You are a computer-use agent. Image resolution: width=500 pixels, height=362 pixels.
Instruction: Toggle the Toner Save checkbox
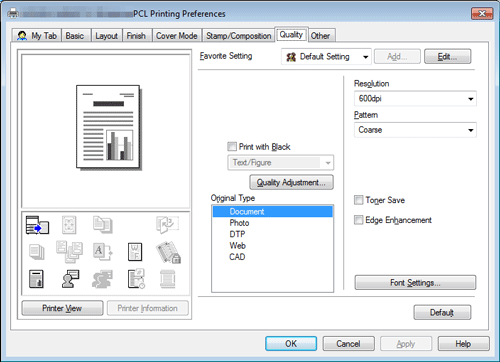point(358,200)
